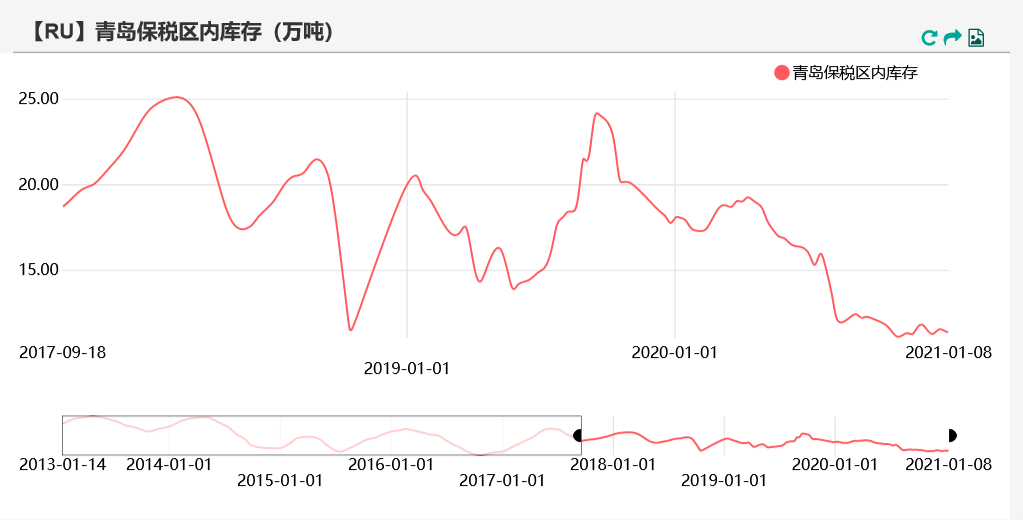The height and width of the screenshot is (520, 1023).
Task: Grab the right data zoom handle
Action: click(x=951, y=435)
